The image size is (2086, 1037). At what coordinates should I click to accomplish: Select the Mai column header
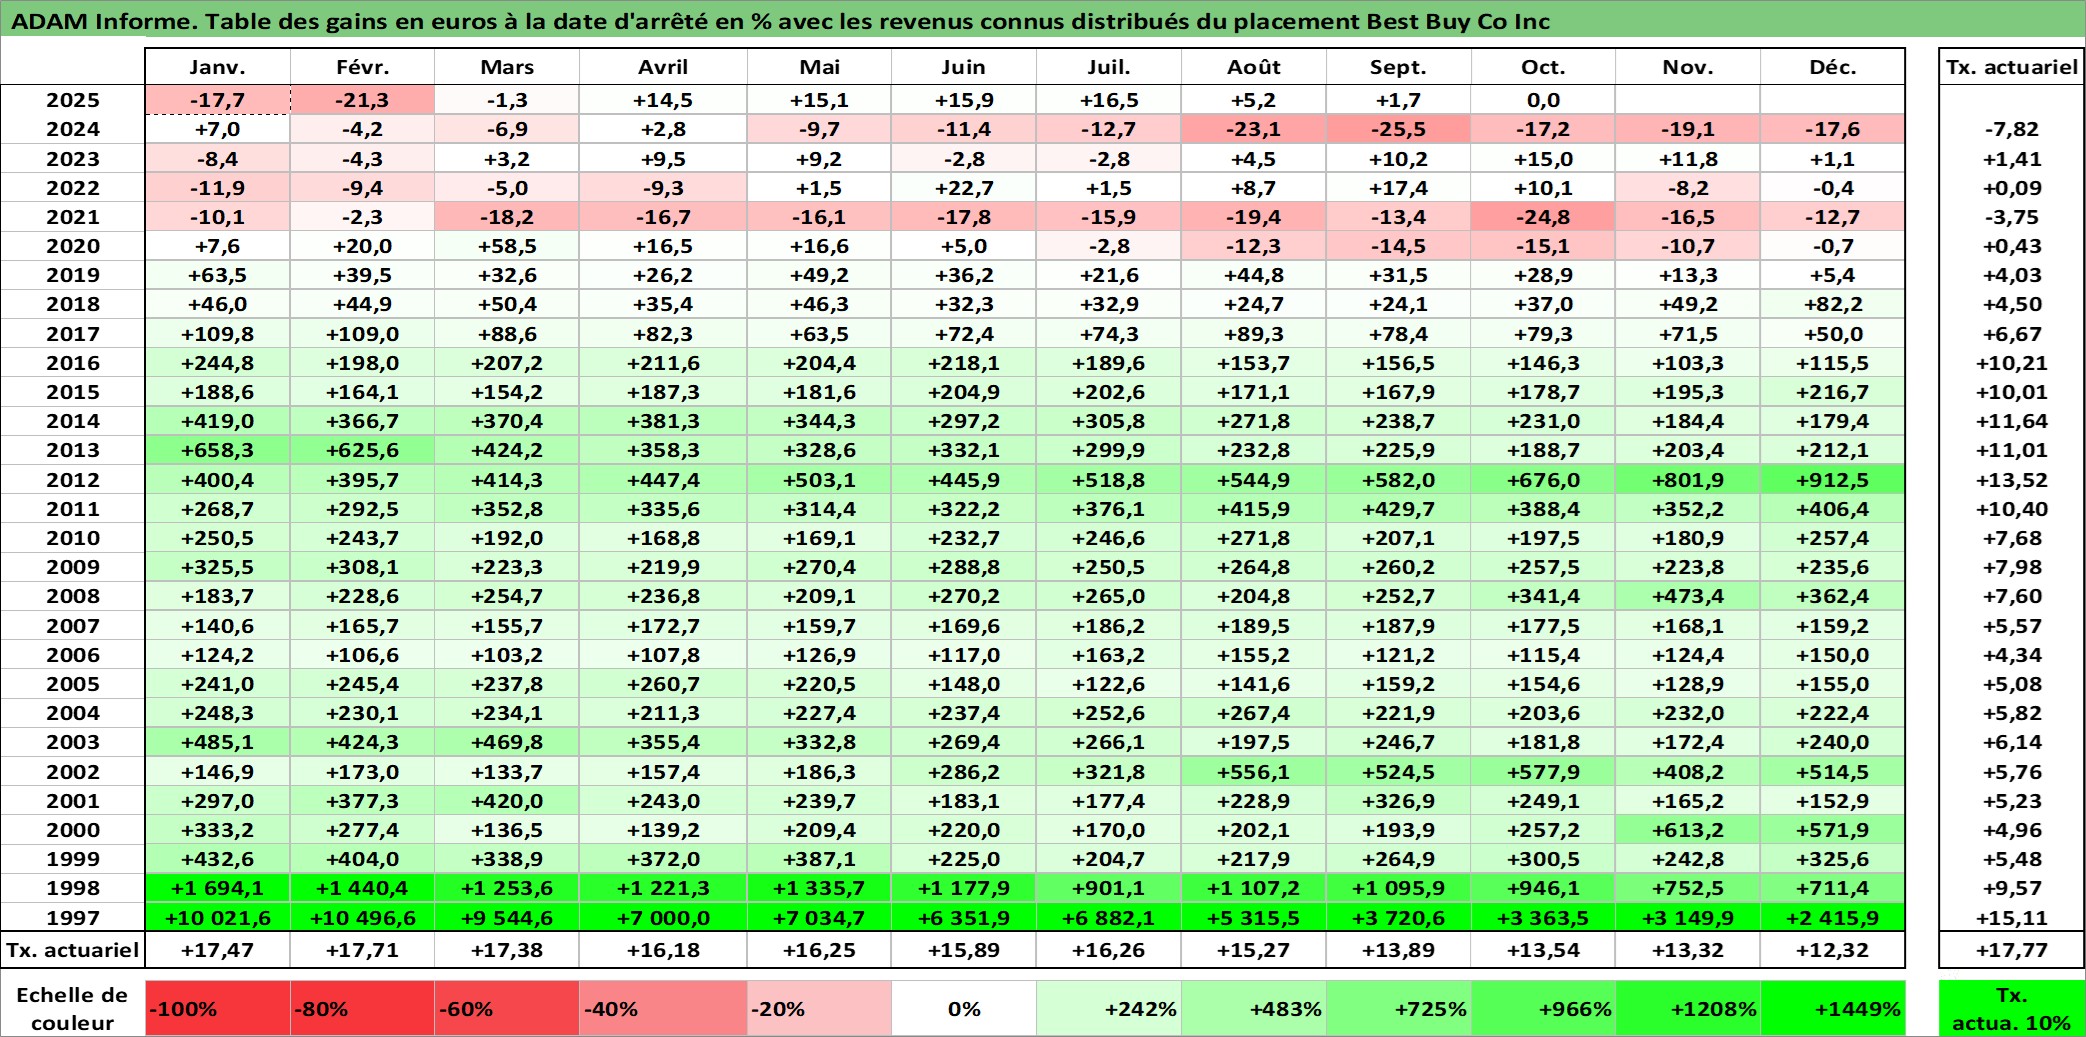coord(819,67)
